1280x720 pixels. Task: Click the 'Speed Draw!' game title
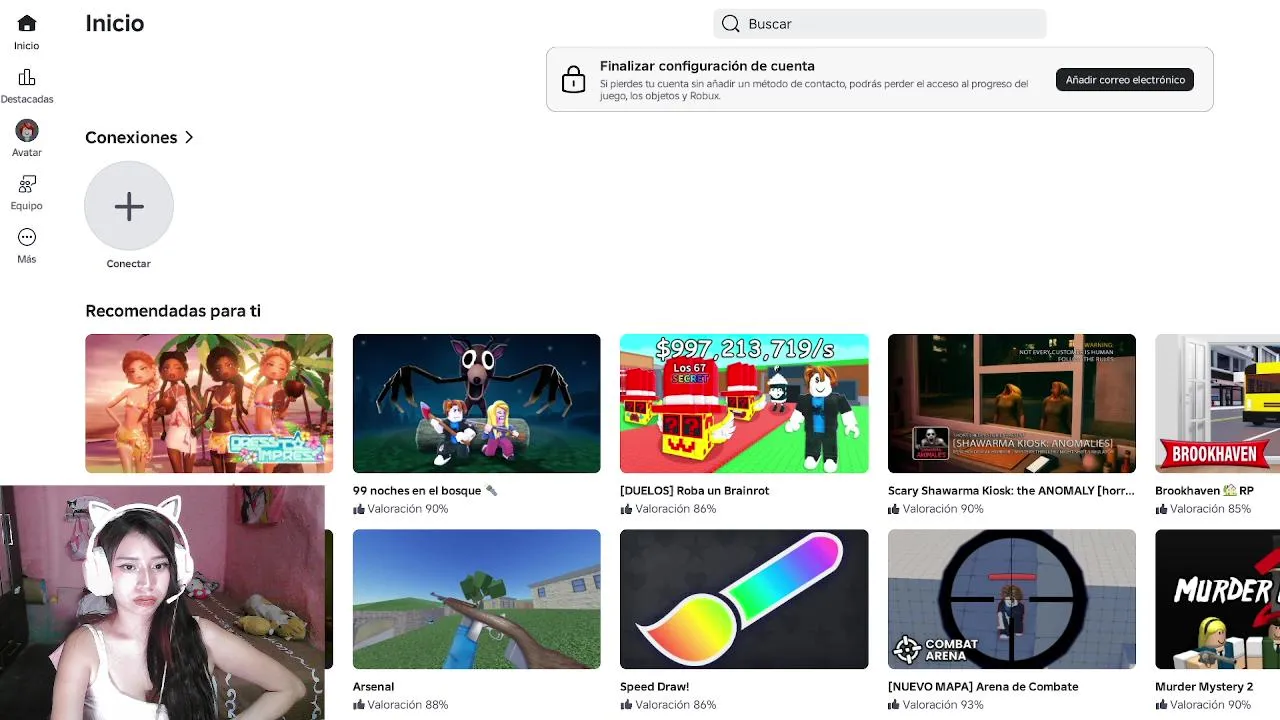point(655,687)
